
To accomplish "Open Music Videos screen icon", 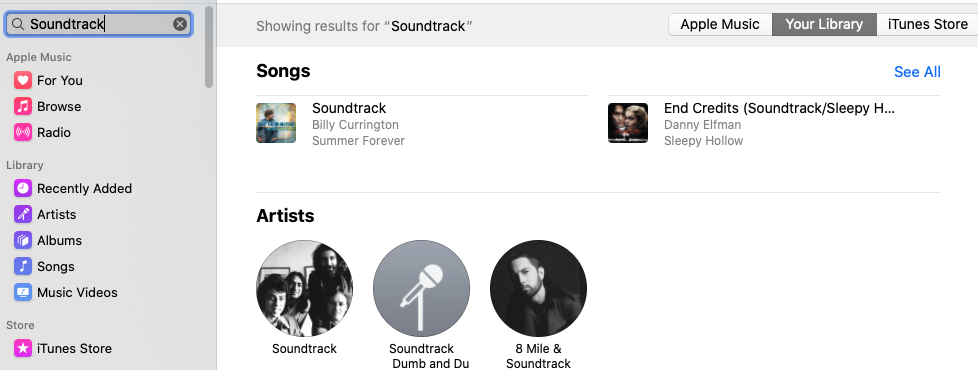I will [23, 293].
